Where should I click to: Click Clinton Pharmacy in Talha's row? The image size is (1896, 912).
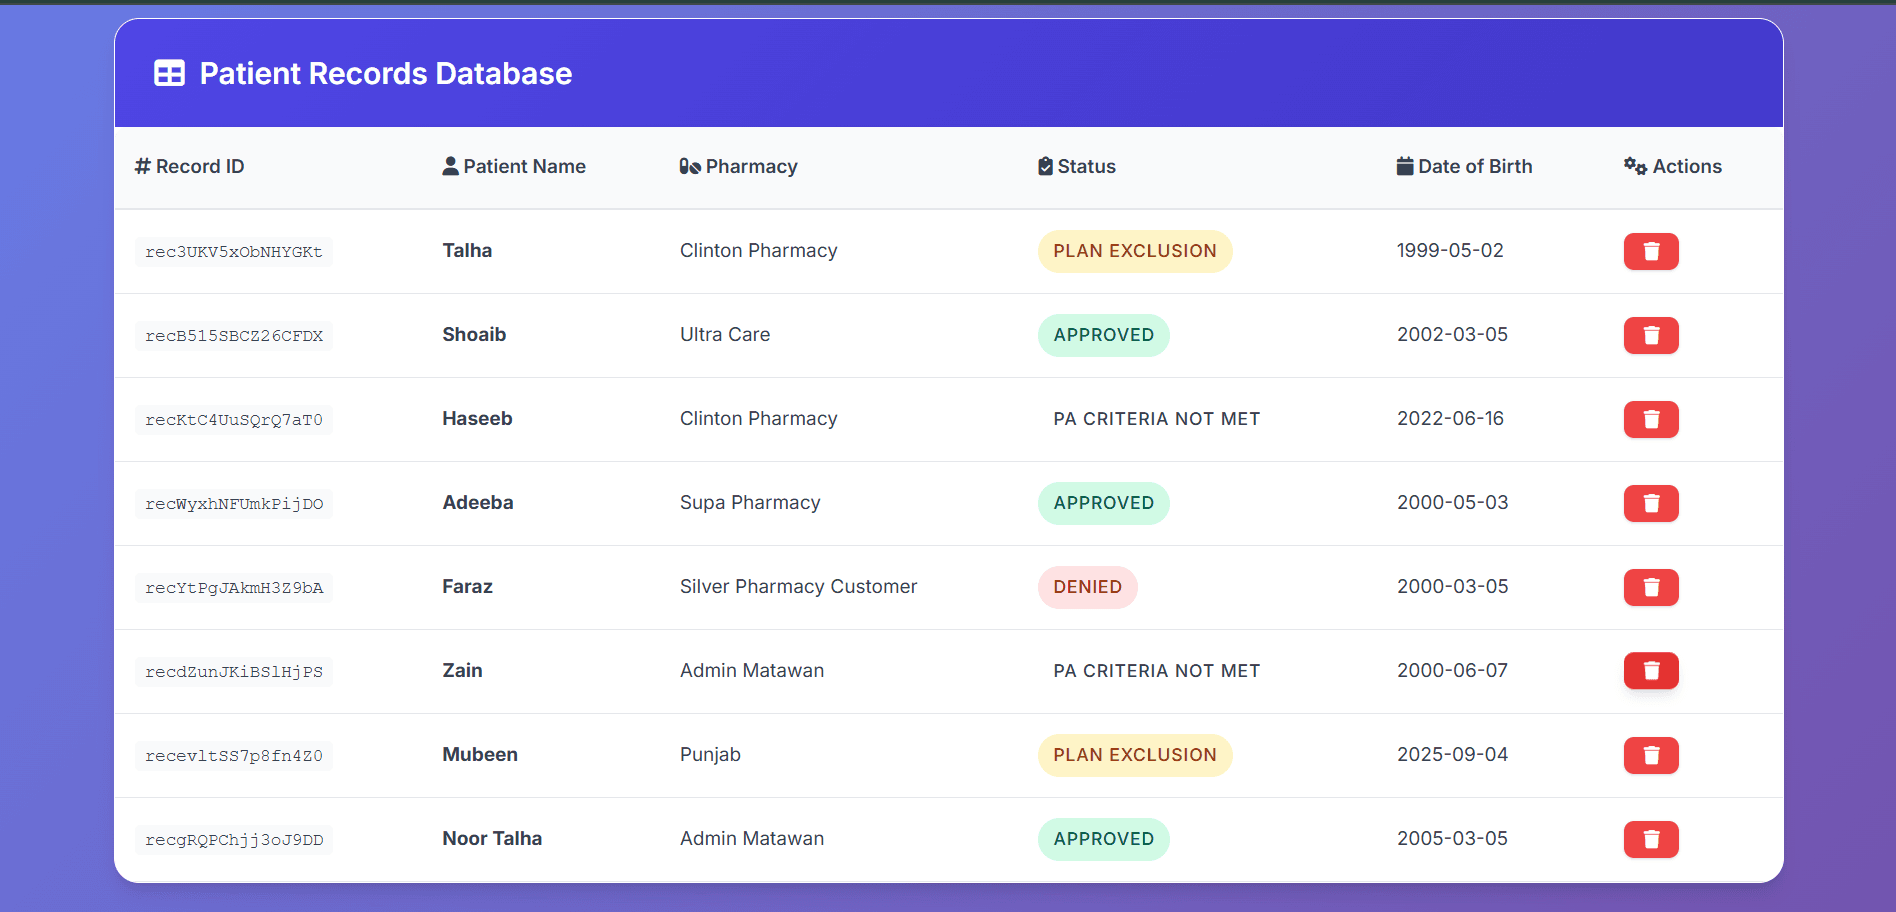pos(759,251)
